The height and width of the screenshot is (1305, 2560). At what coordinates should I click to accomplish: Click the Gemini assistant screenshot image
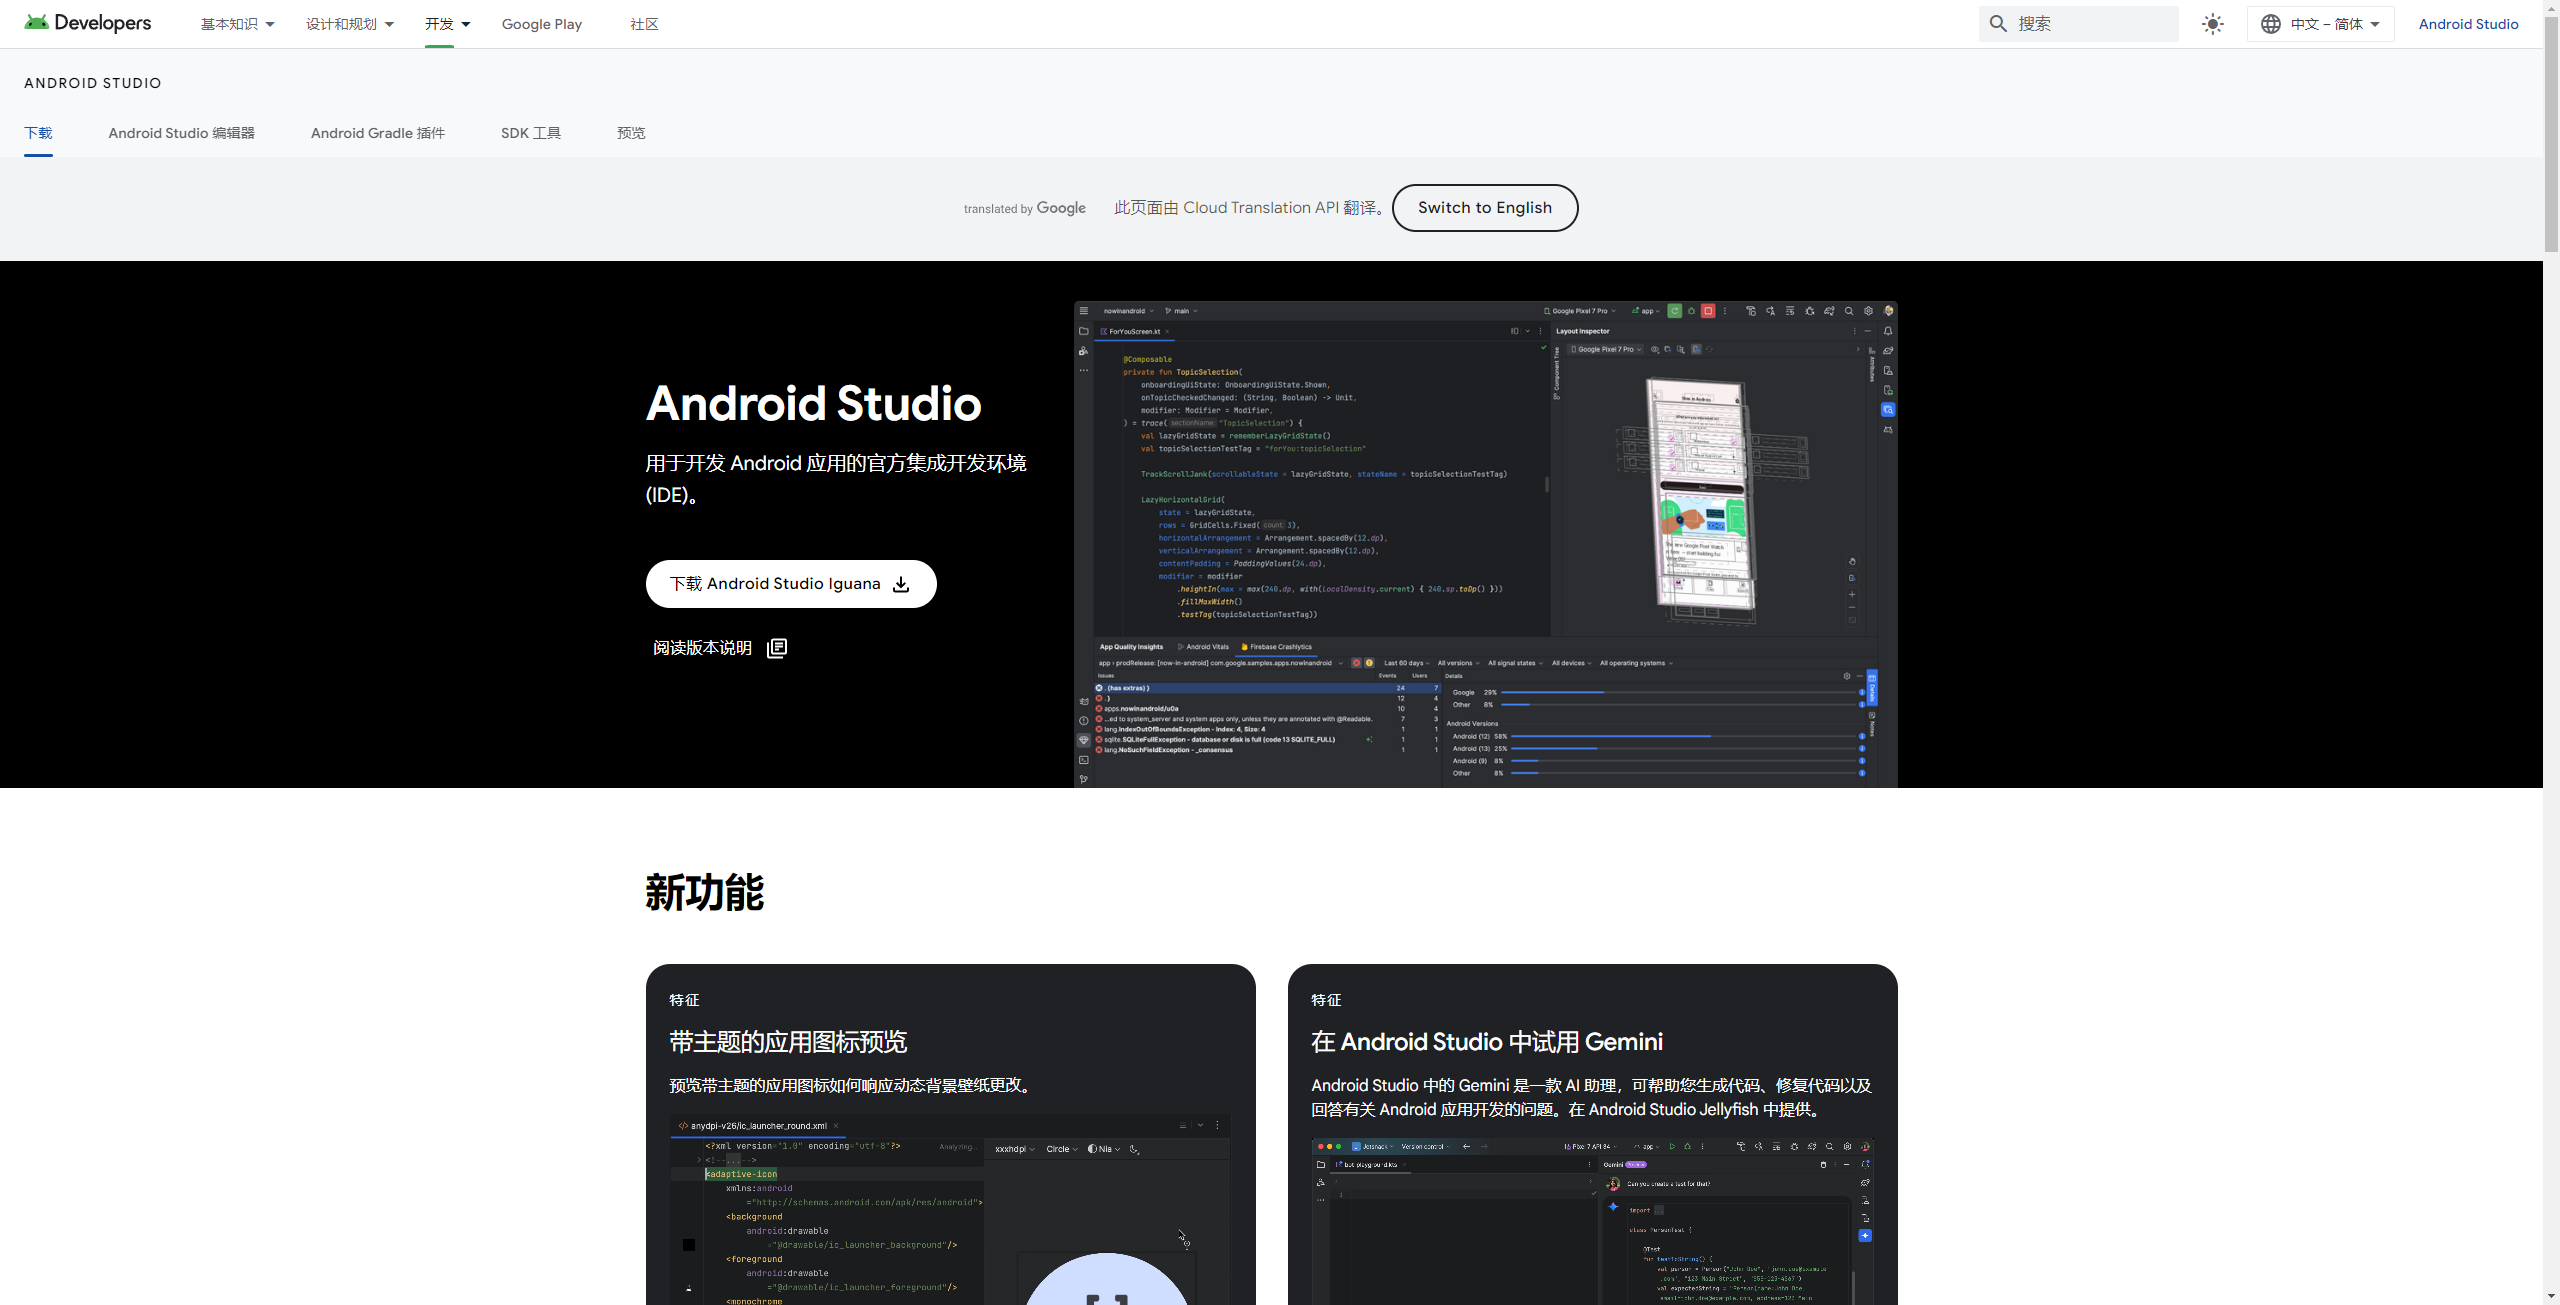tap(1592, 1221)
